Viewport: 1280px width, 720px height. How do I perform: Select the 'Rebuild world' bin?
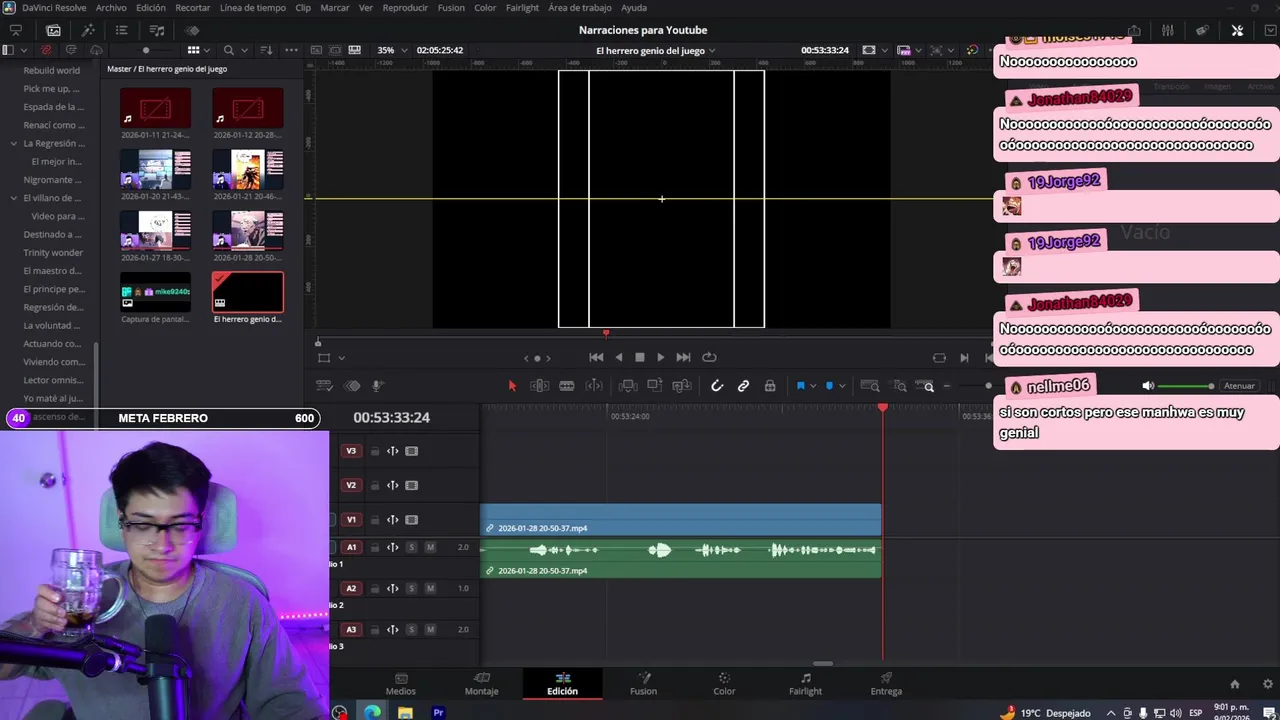coord(52,70)
